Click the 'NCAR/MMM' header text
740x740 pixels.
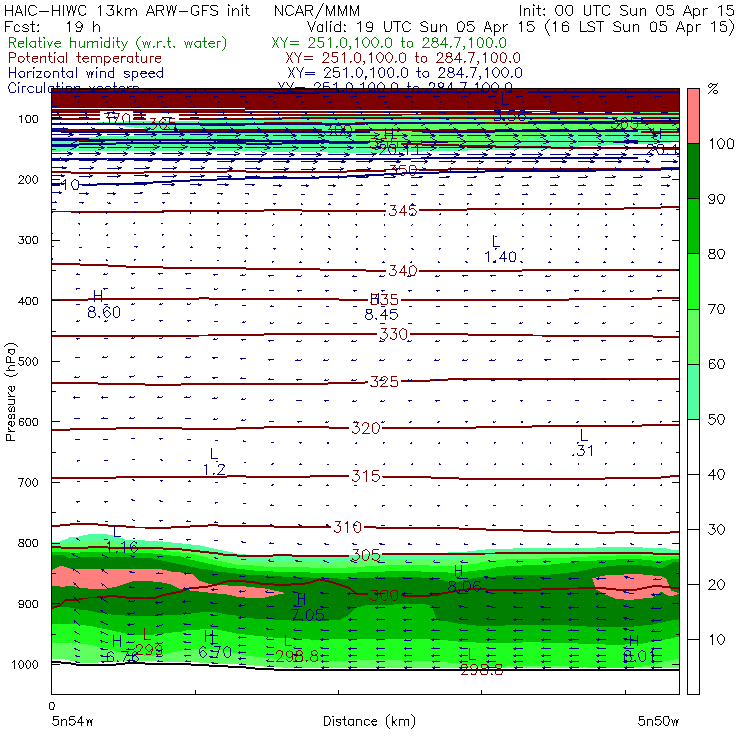317,10
